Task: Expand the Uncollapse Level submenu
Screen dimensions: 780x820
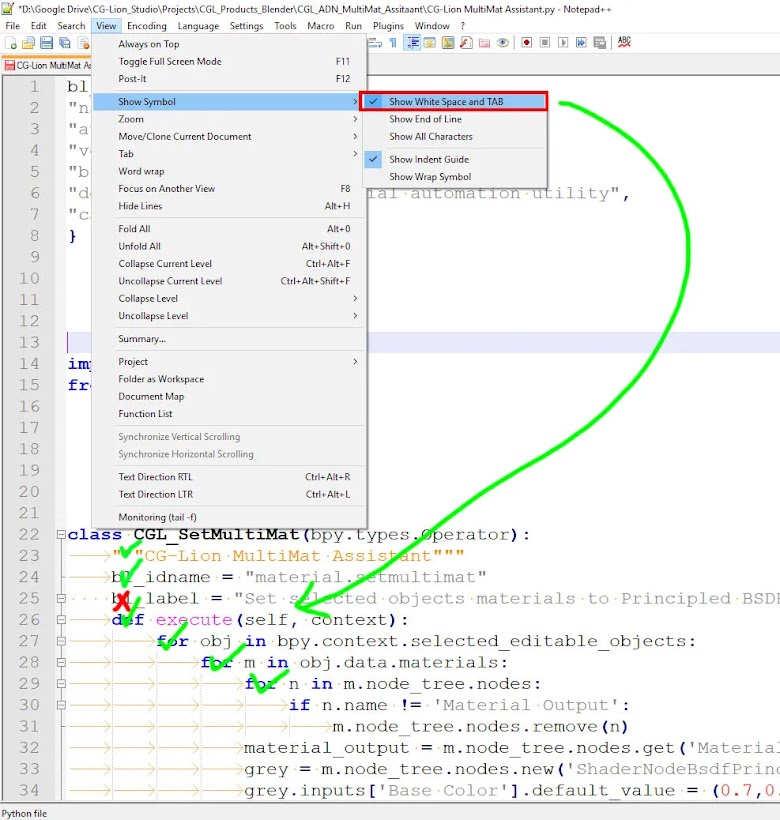Action: tap(229, 316)
